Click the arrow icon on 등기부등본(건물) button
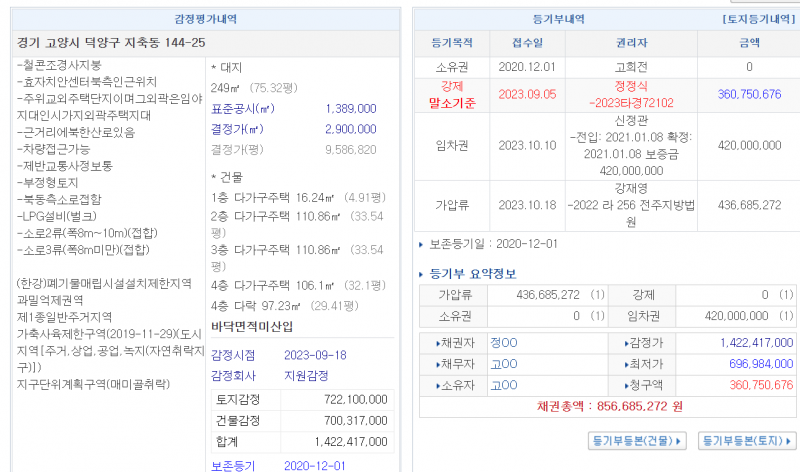This screenshot has height=472, width=800. (x=680, y=440)
